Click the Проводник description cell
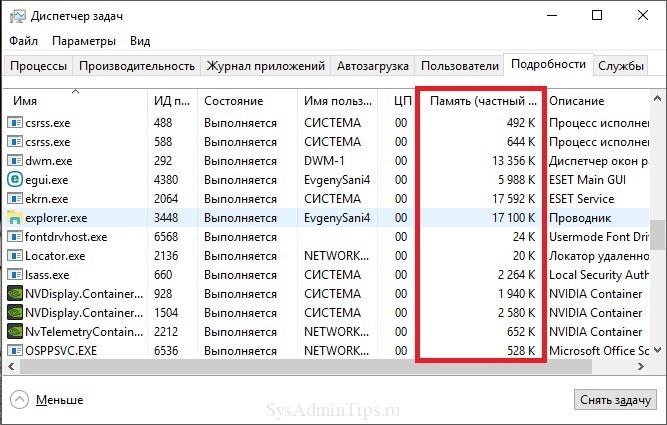This screenshot has width=667, height=425. 580,218
